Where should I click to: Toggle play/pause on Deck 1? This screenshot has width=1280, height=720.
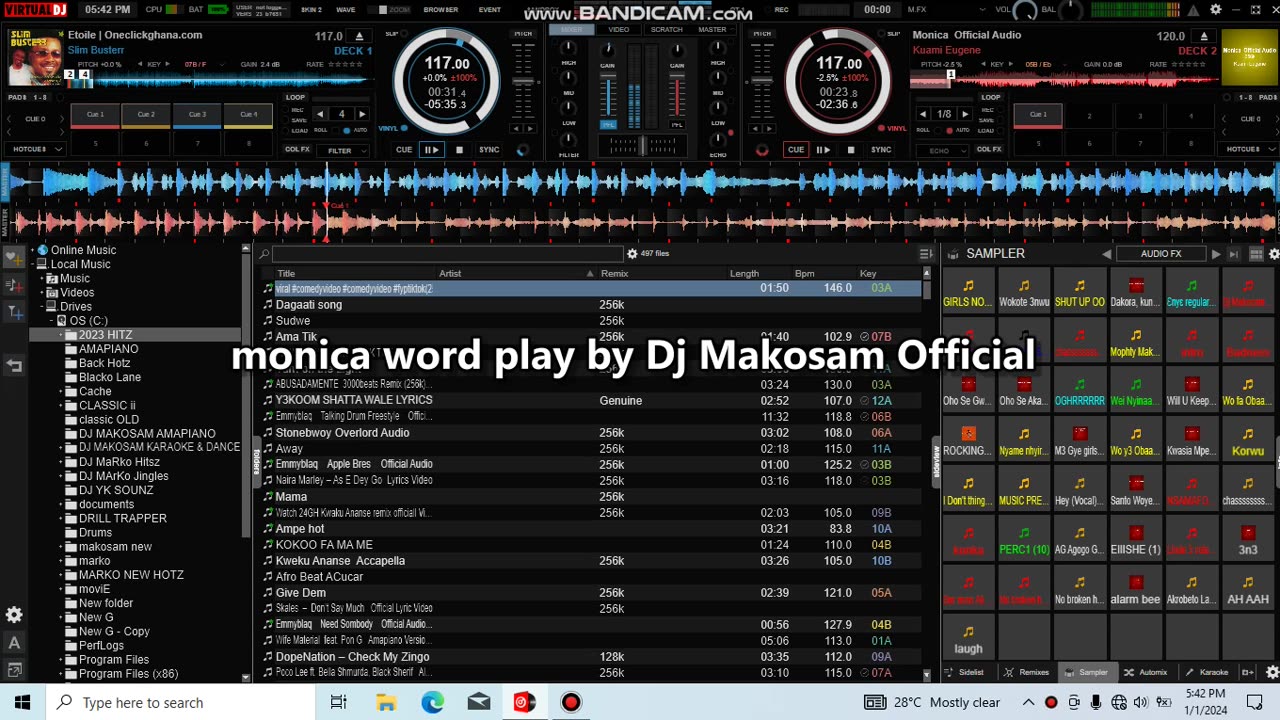point(431,150)
